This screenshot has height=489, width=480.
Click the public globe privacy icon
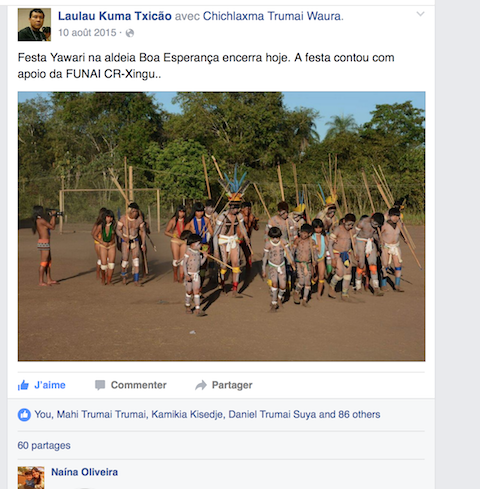coord(130,33)
